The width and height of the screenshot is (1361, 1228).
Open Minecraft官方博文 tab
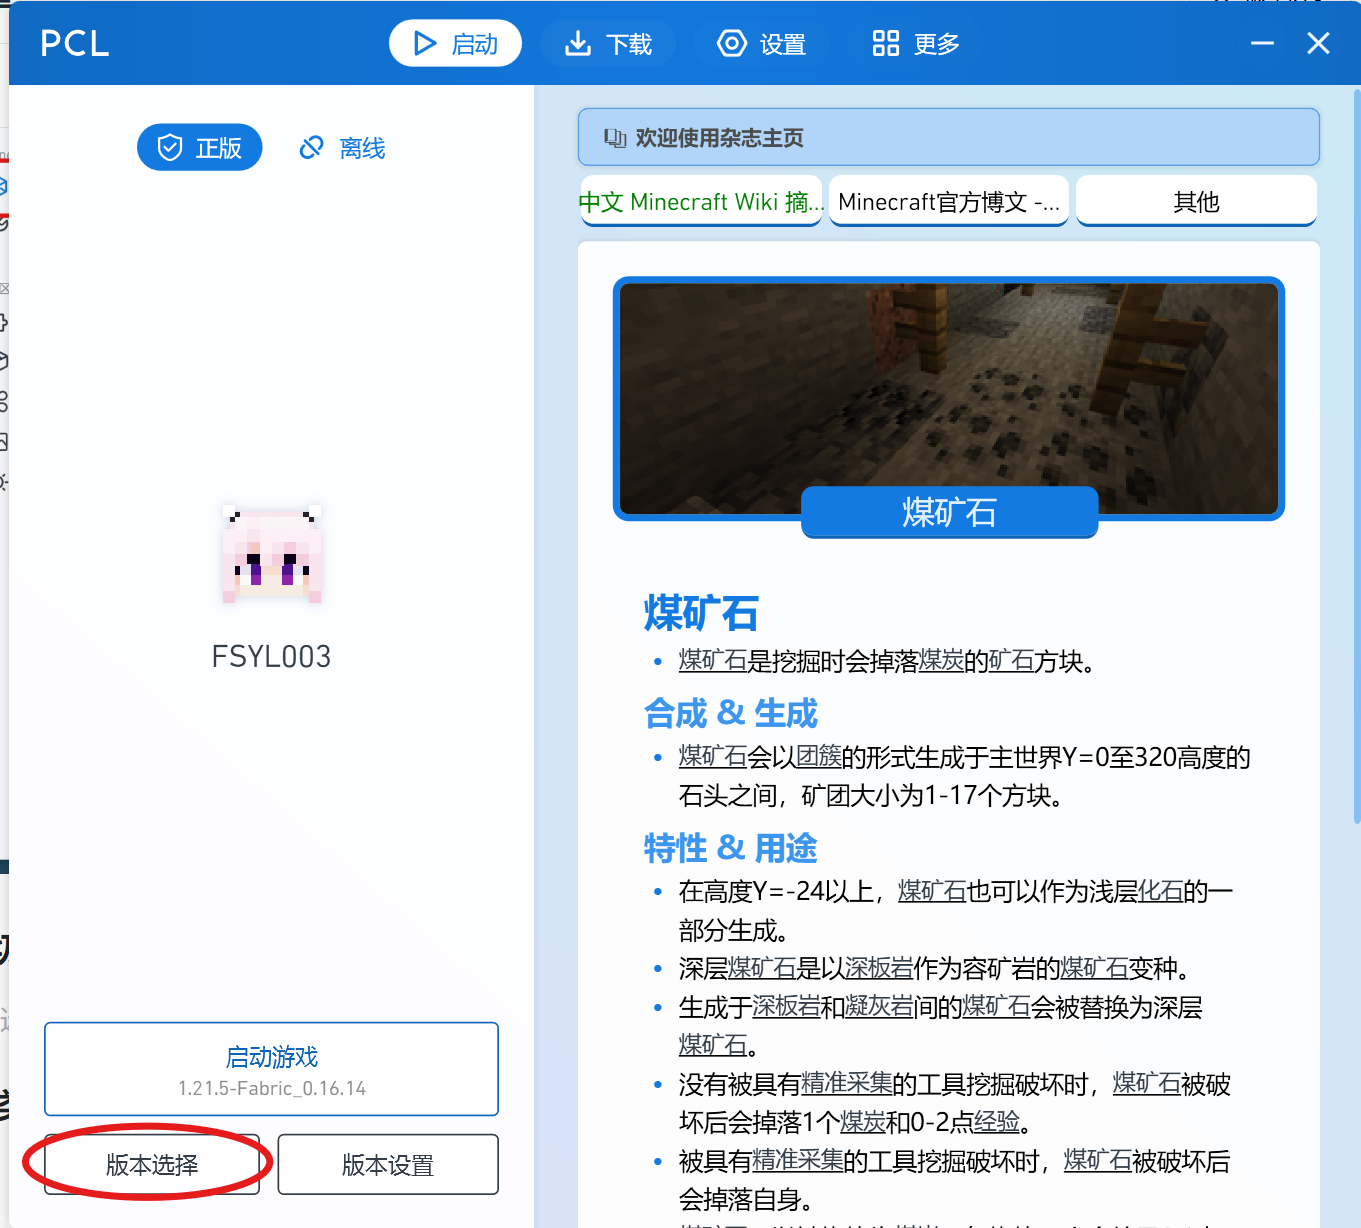949,202
